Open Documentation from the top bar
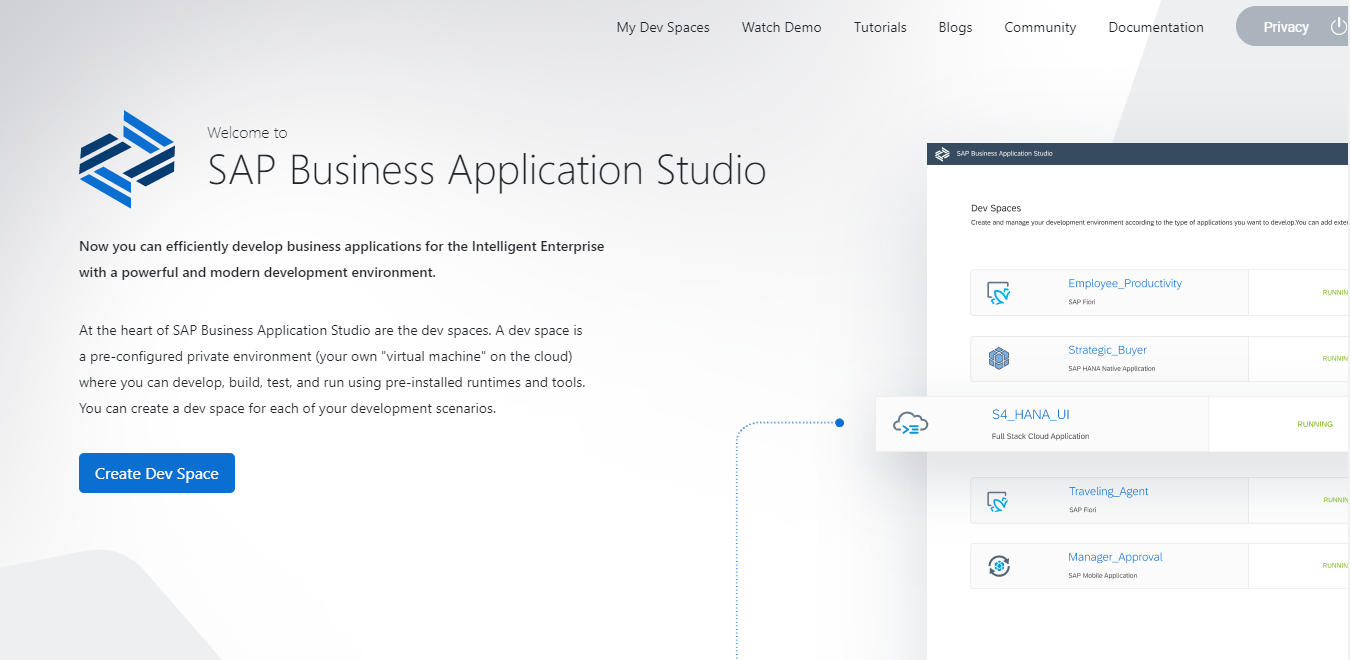This screenshot has width=1350, height=660. click(1156, 27)
